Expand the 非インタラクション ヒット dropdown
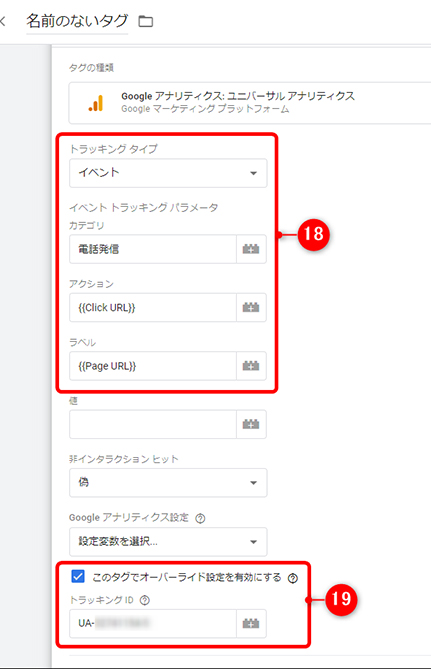431x669 pixels. click(168, 483)
